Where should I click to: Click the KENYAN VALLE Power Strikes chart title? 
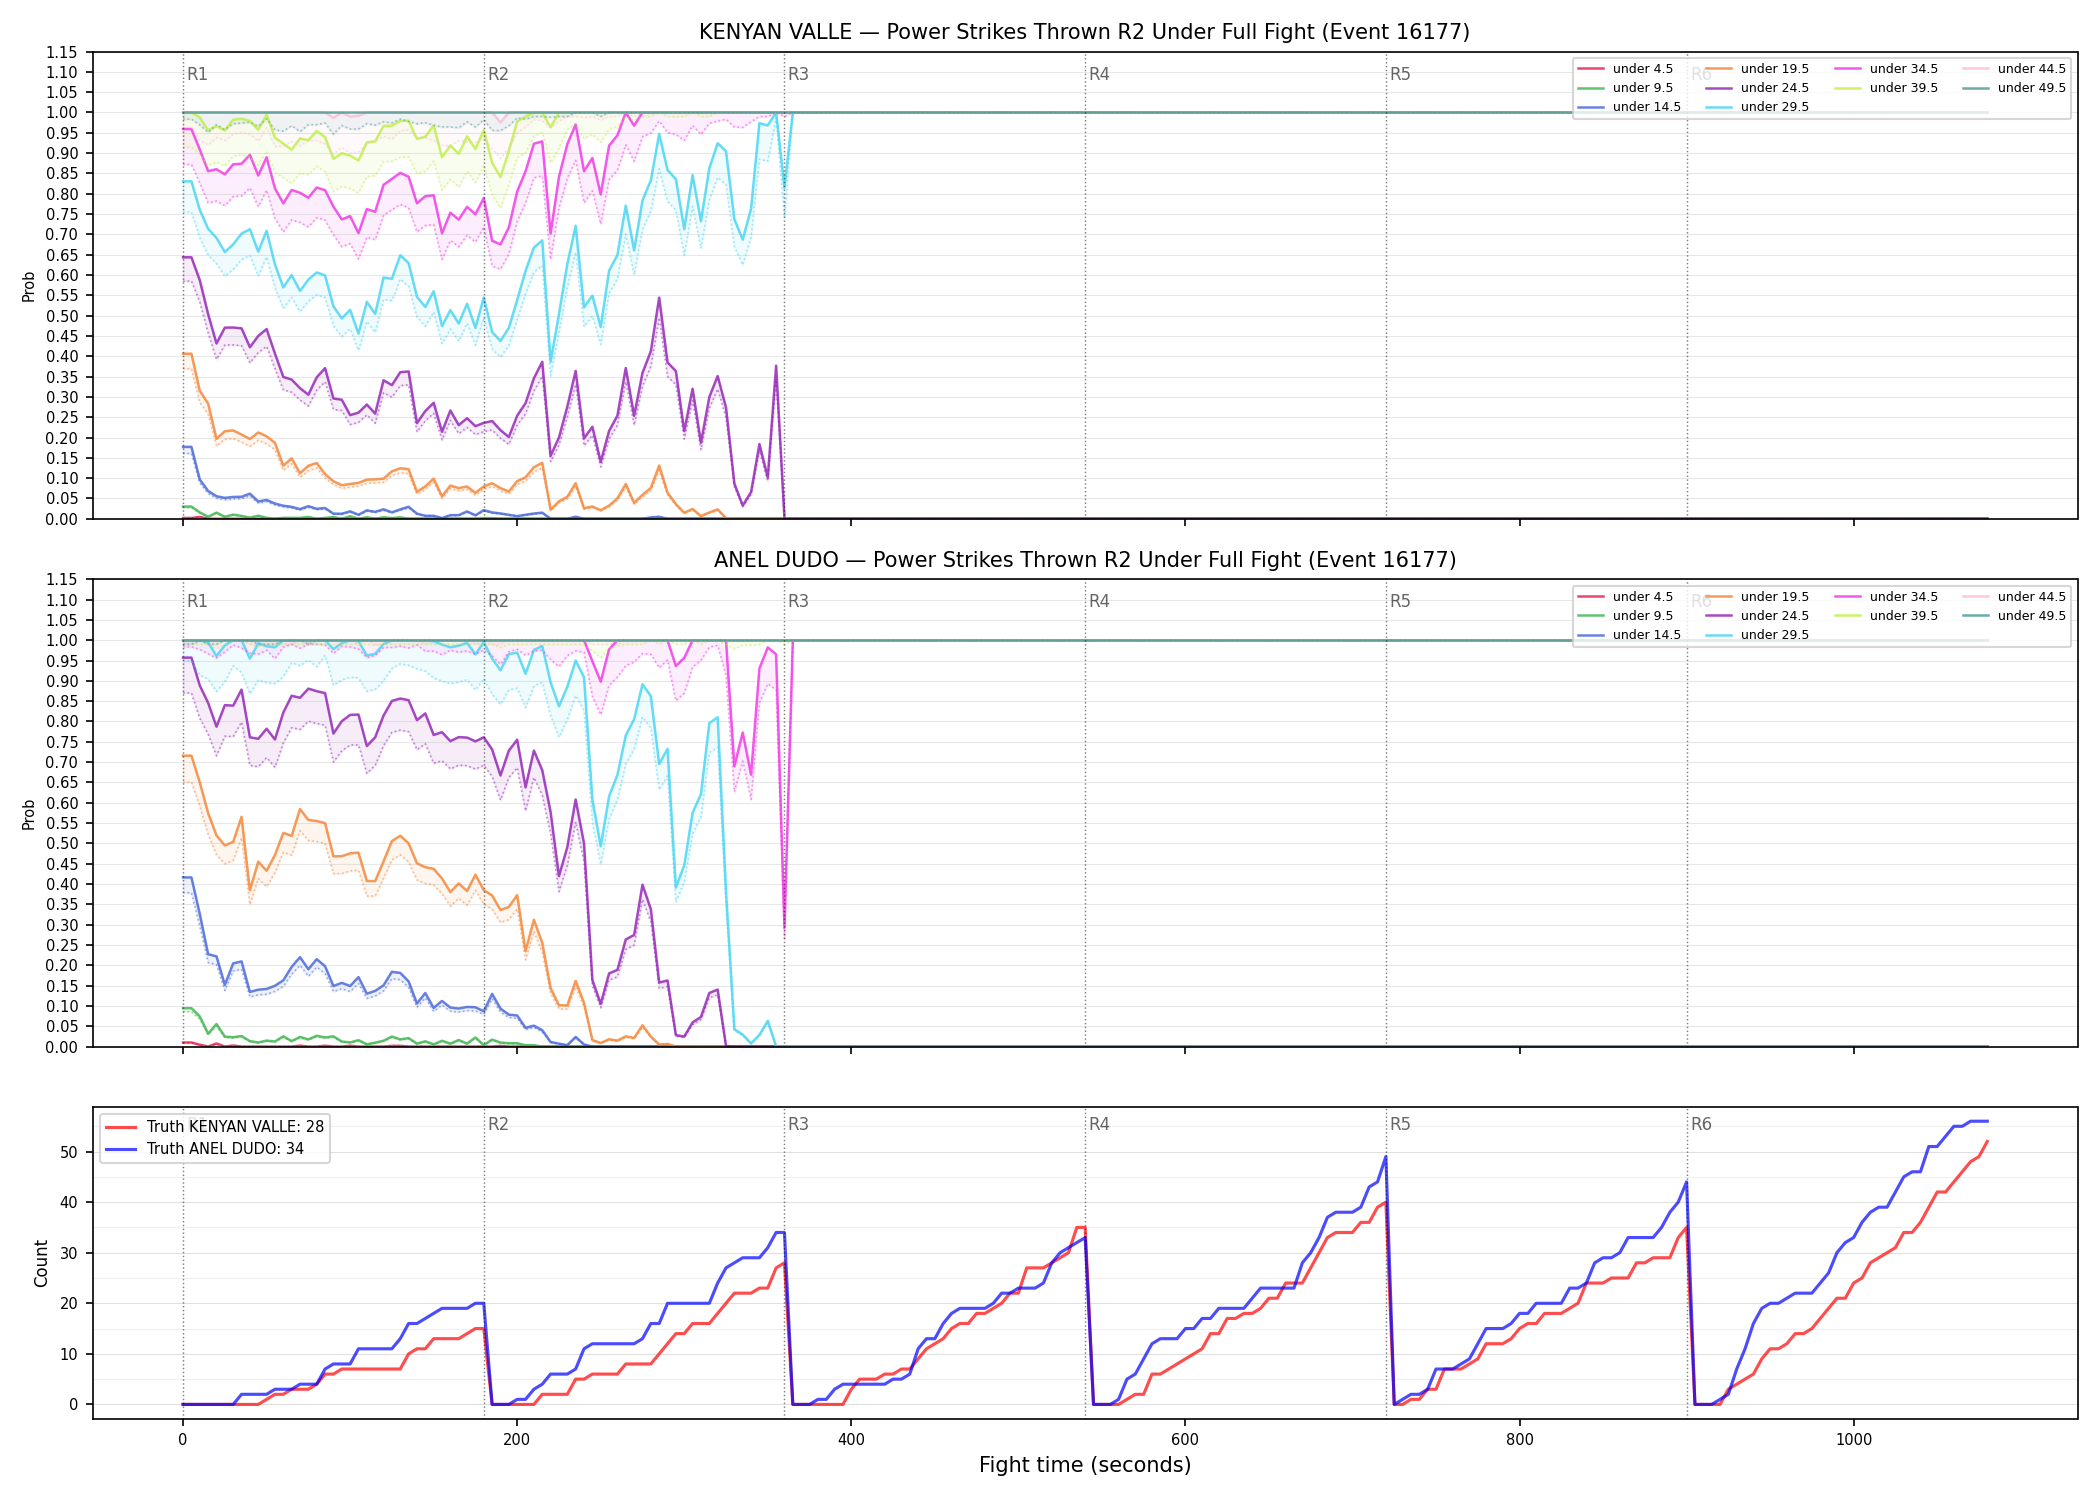[1084, 32]
